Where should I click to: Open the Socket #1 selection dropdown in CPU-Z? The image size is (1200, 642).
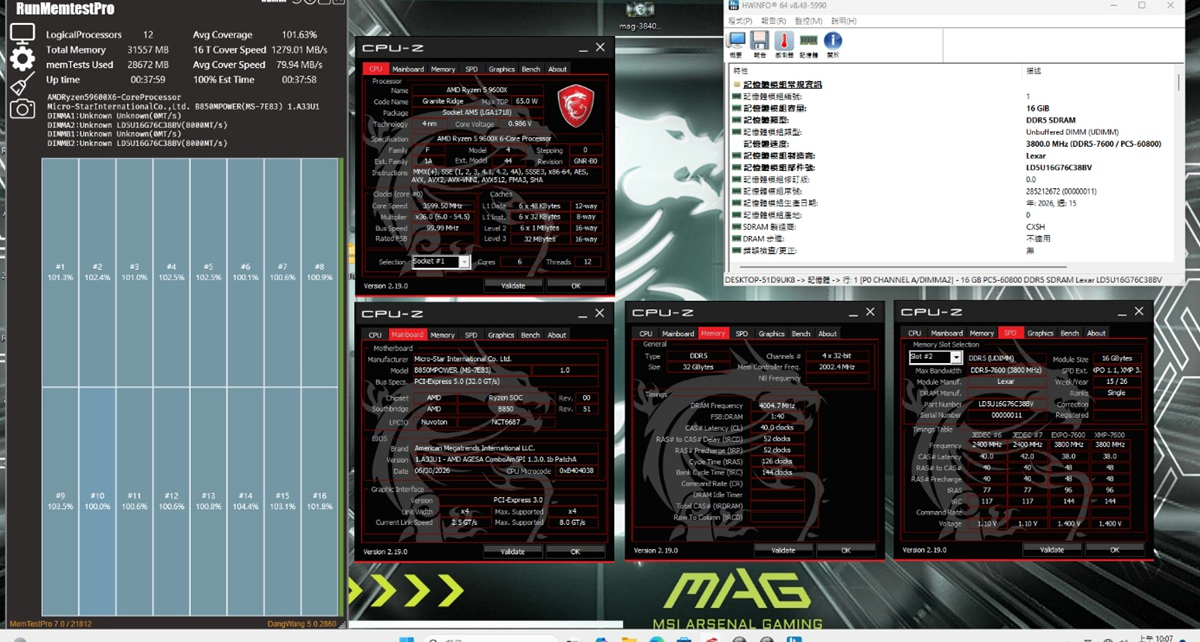441,262
